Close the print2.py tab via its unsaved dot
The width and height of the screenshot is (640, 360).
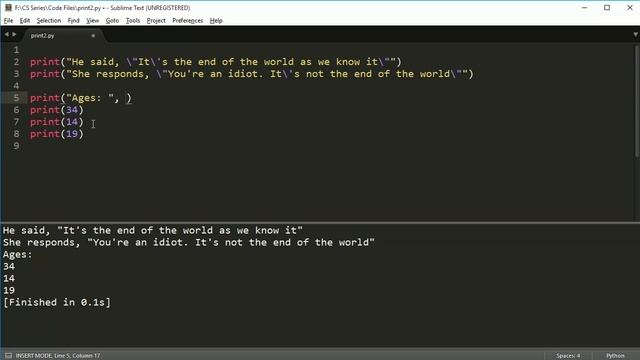(93, 36)
